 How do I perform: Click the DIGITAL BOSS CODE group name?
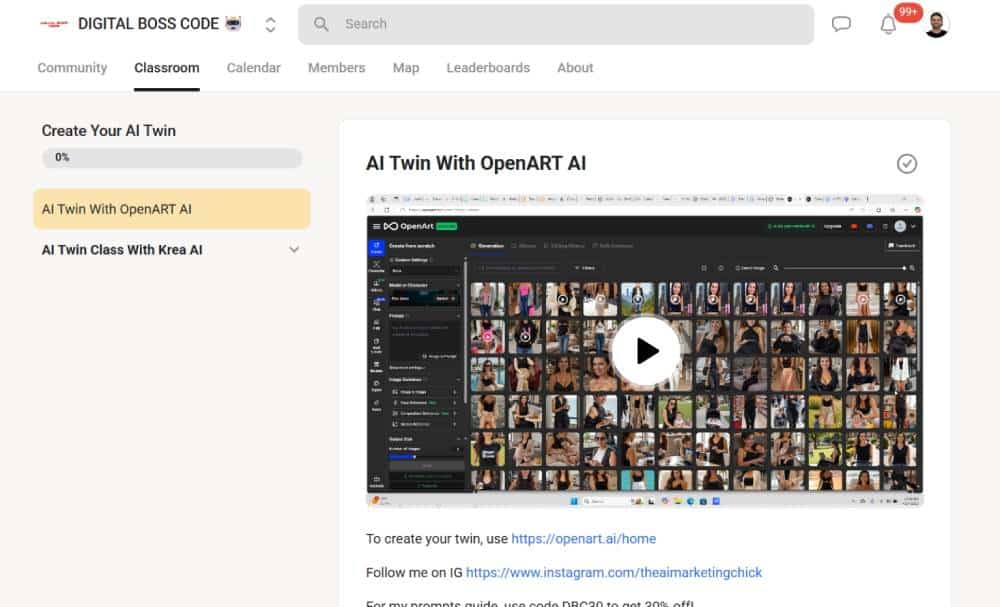tap(148, 24)
